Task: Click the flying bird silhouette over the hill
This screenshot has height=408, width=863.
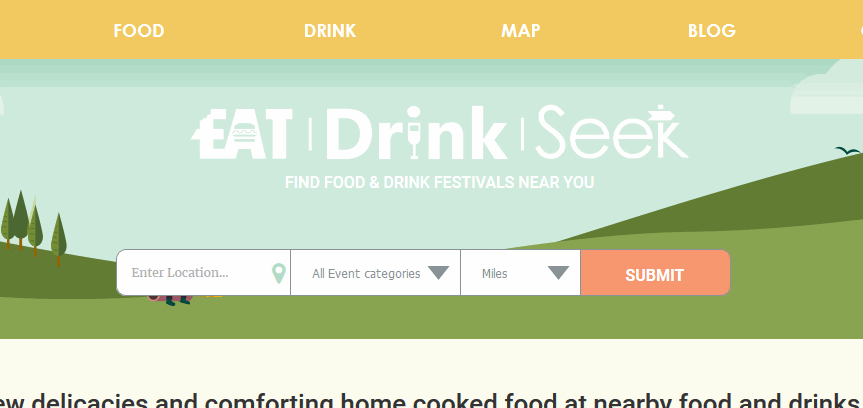Action: tap(847, 150)
